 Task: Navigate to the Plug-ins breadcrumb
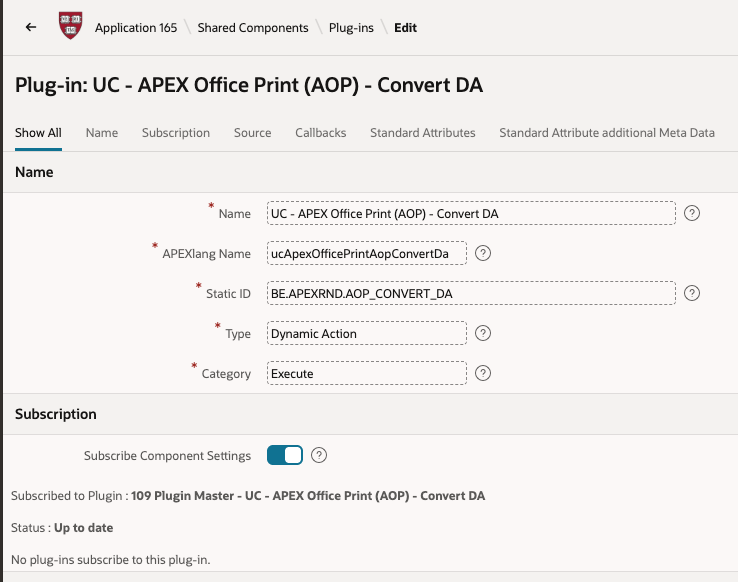tap(351, 28)
